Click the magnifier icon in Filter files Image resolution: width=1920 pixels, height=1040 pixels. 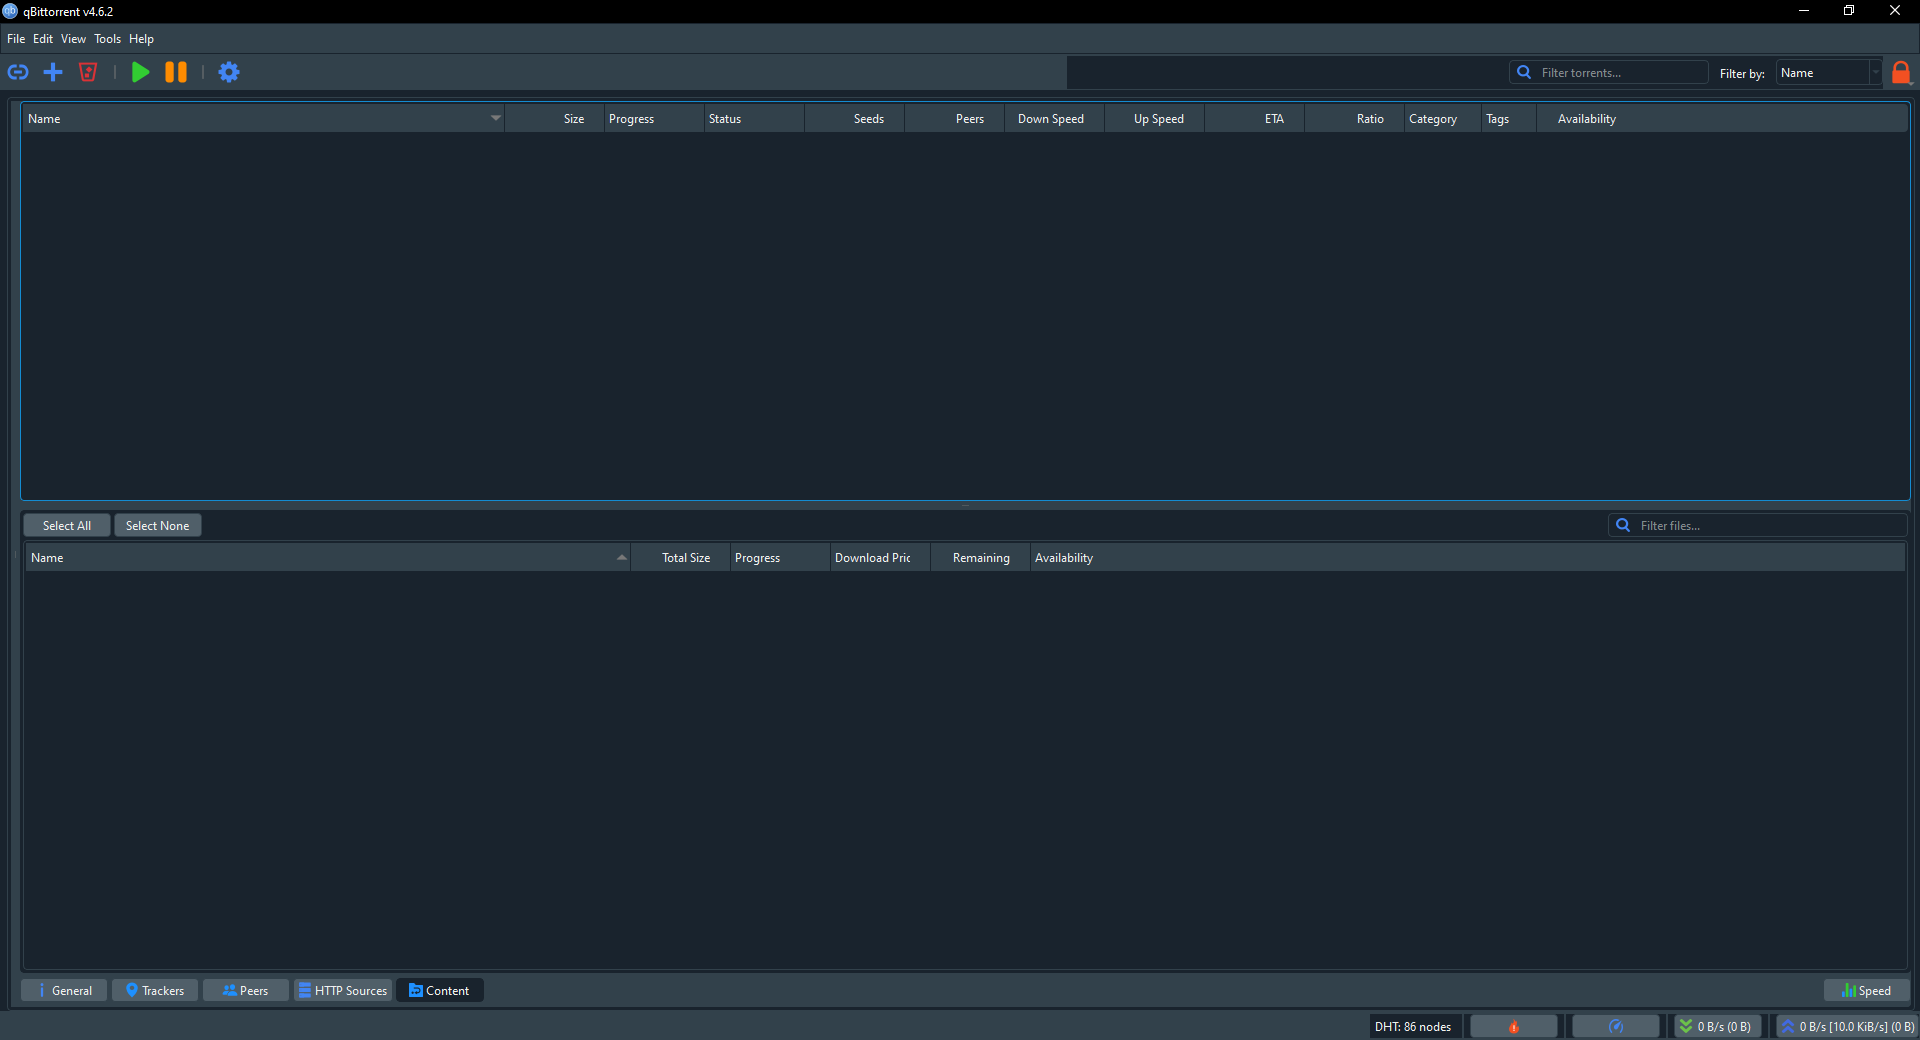point(1623,525)
